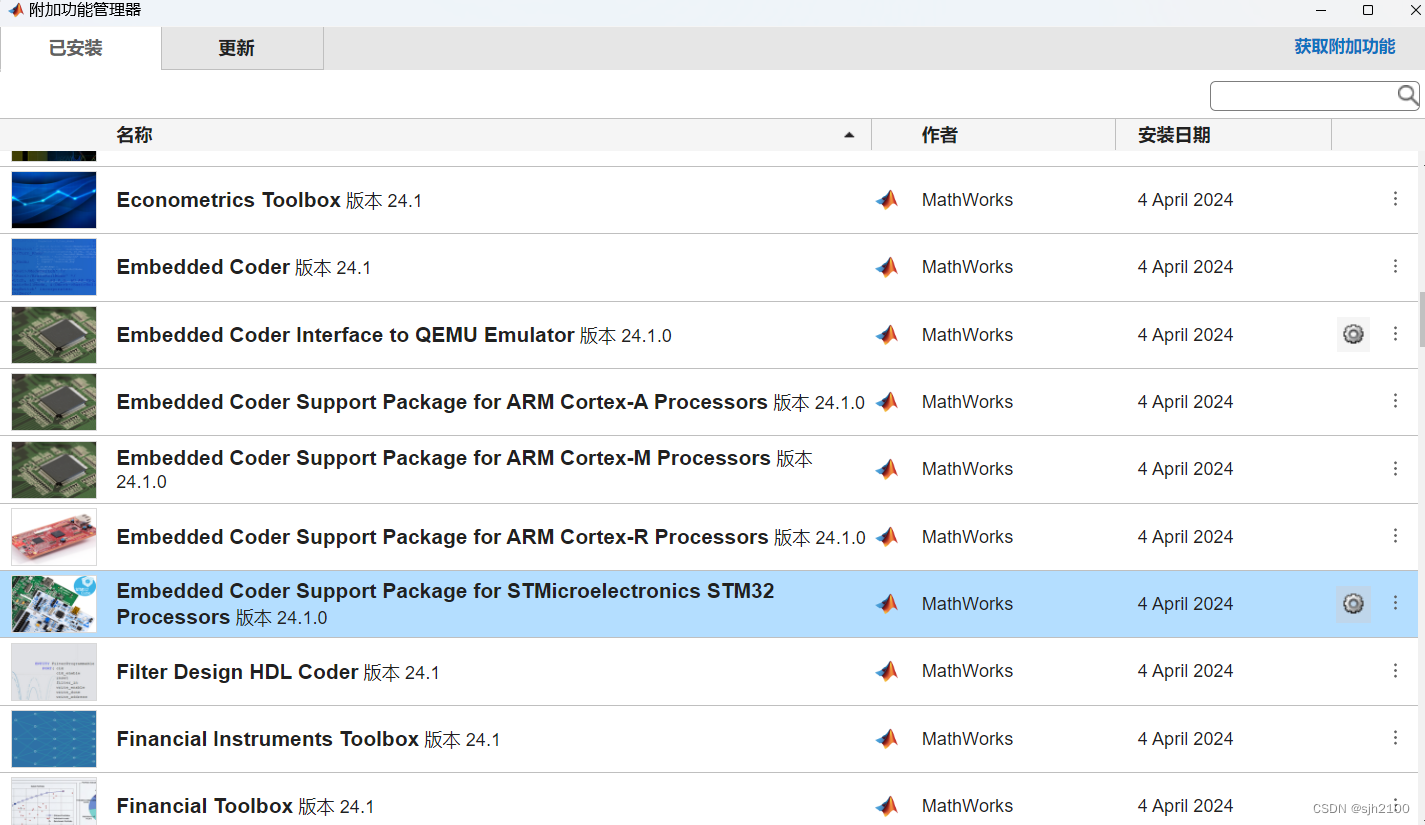Select Filter Design HDL Coder thumbnail

click(54, 672)
